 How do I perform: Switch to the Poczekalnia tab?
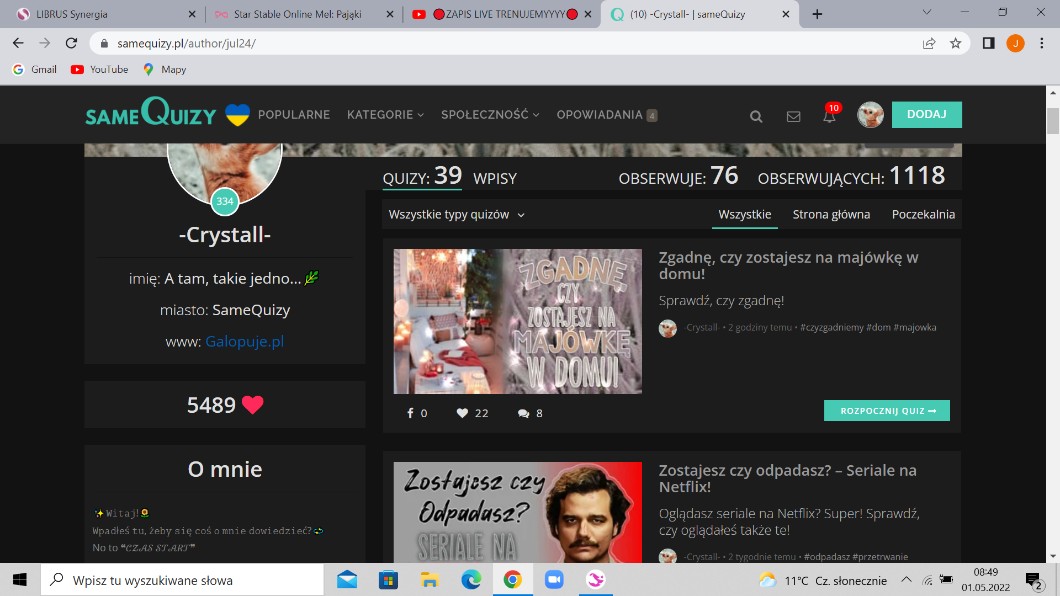point(923,214)
